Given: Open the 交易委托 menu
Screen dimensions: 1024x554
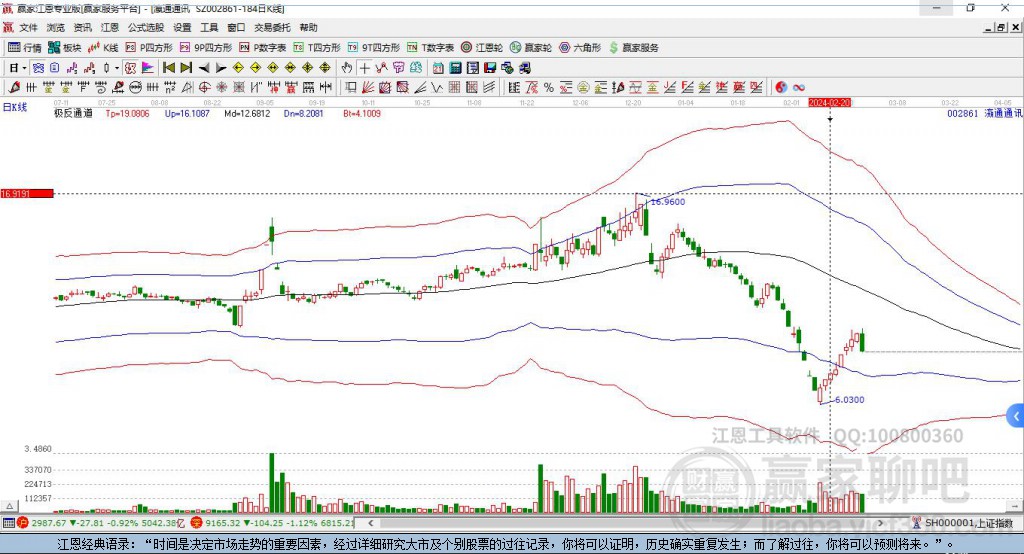Looking at the screenshot, I should 272,27.
